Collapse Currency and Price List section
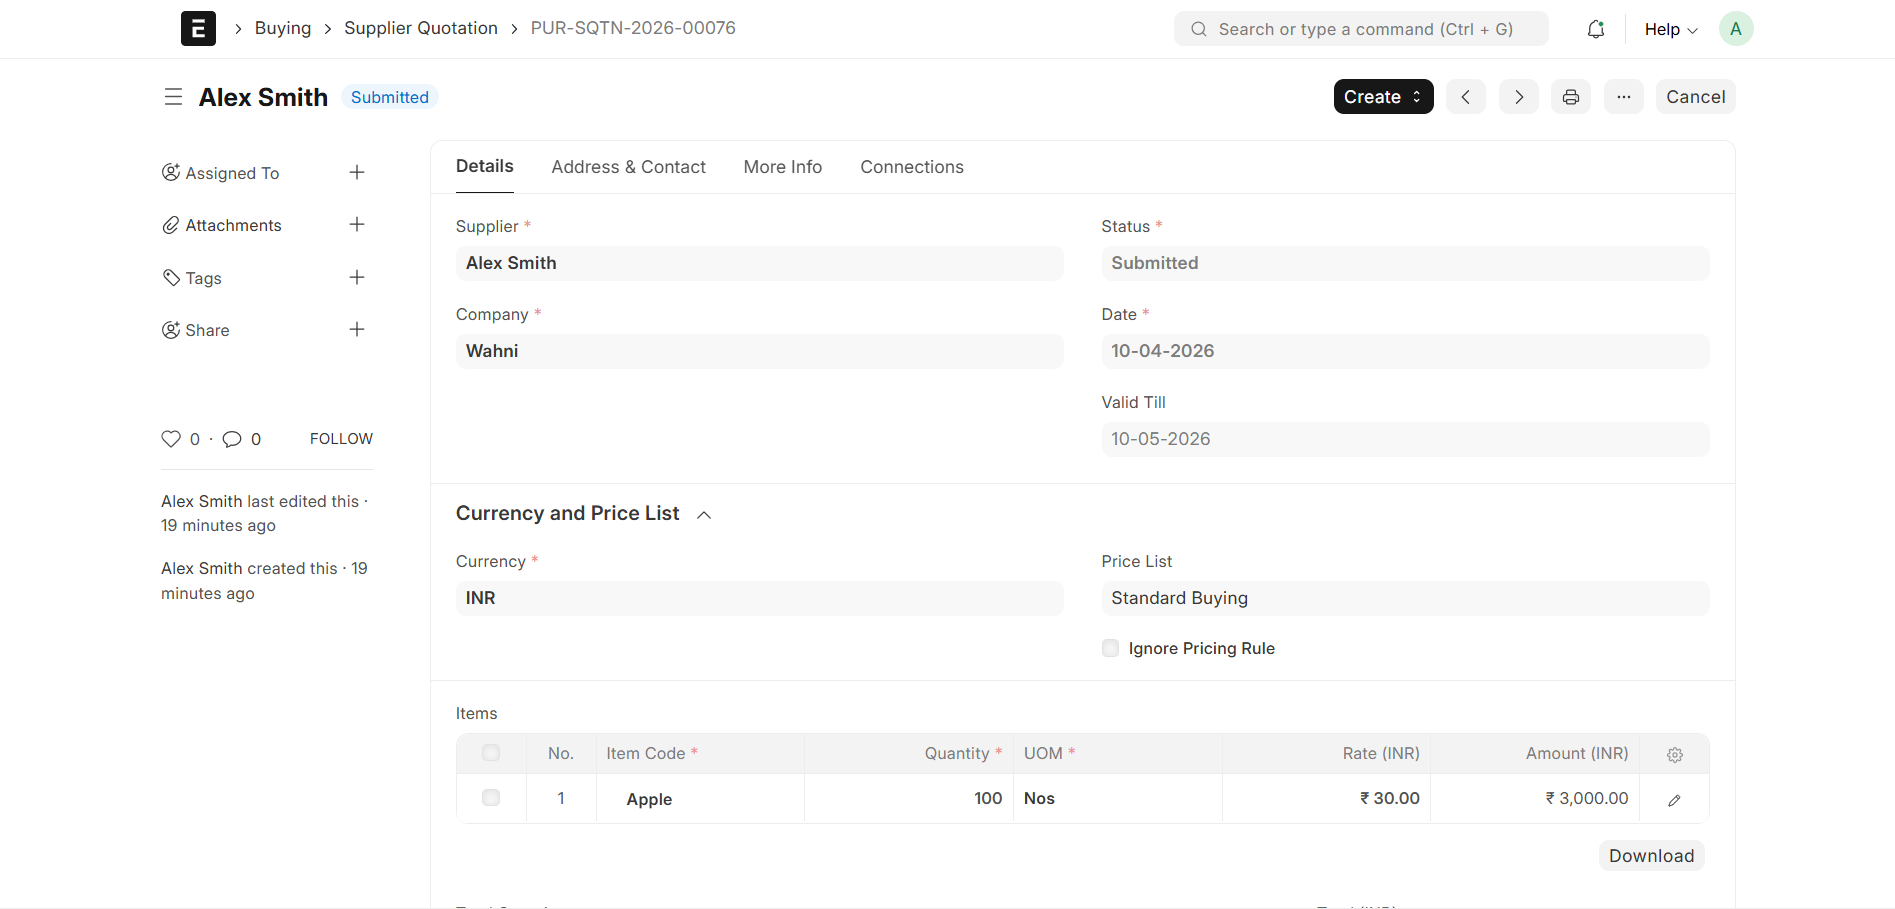1895x909 pixels. [x=704, y=514]
